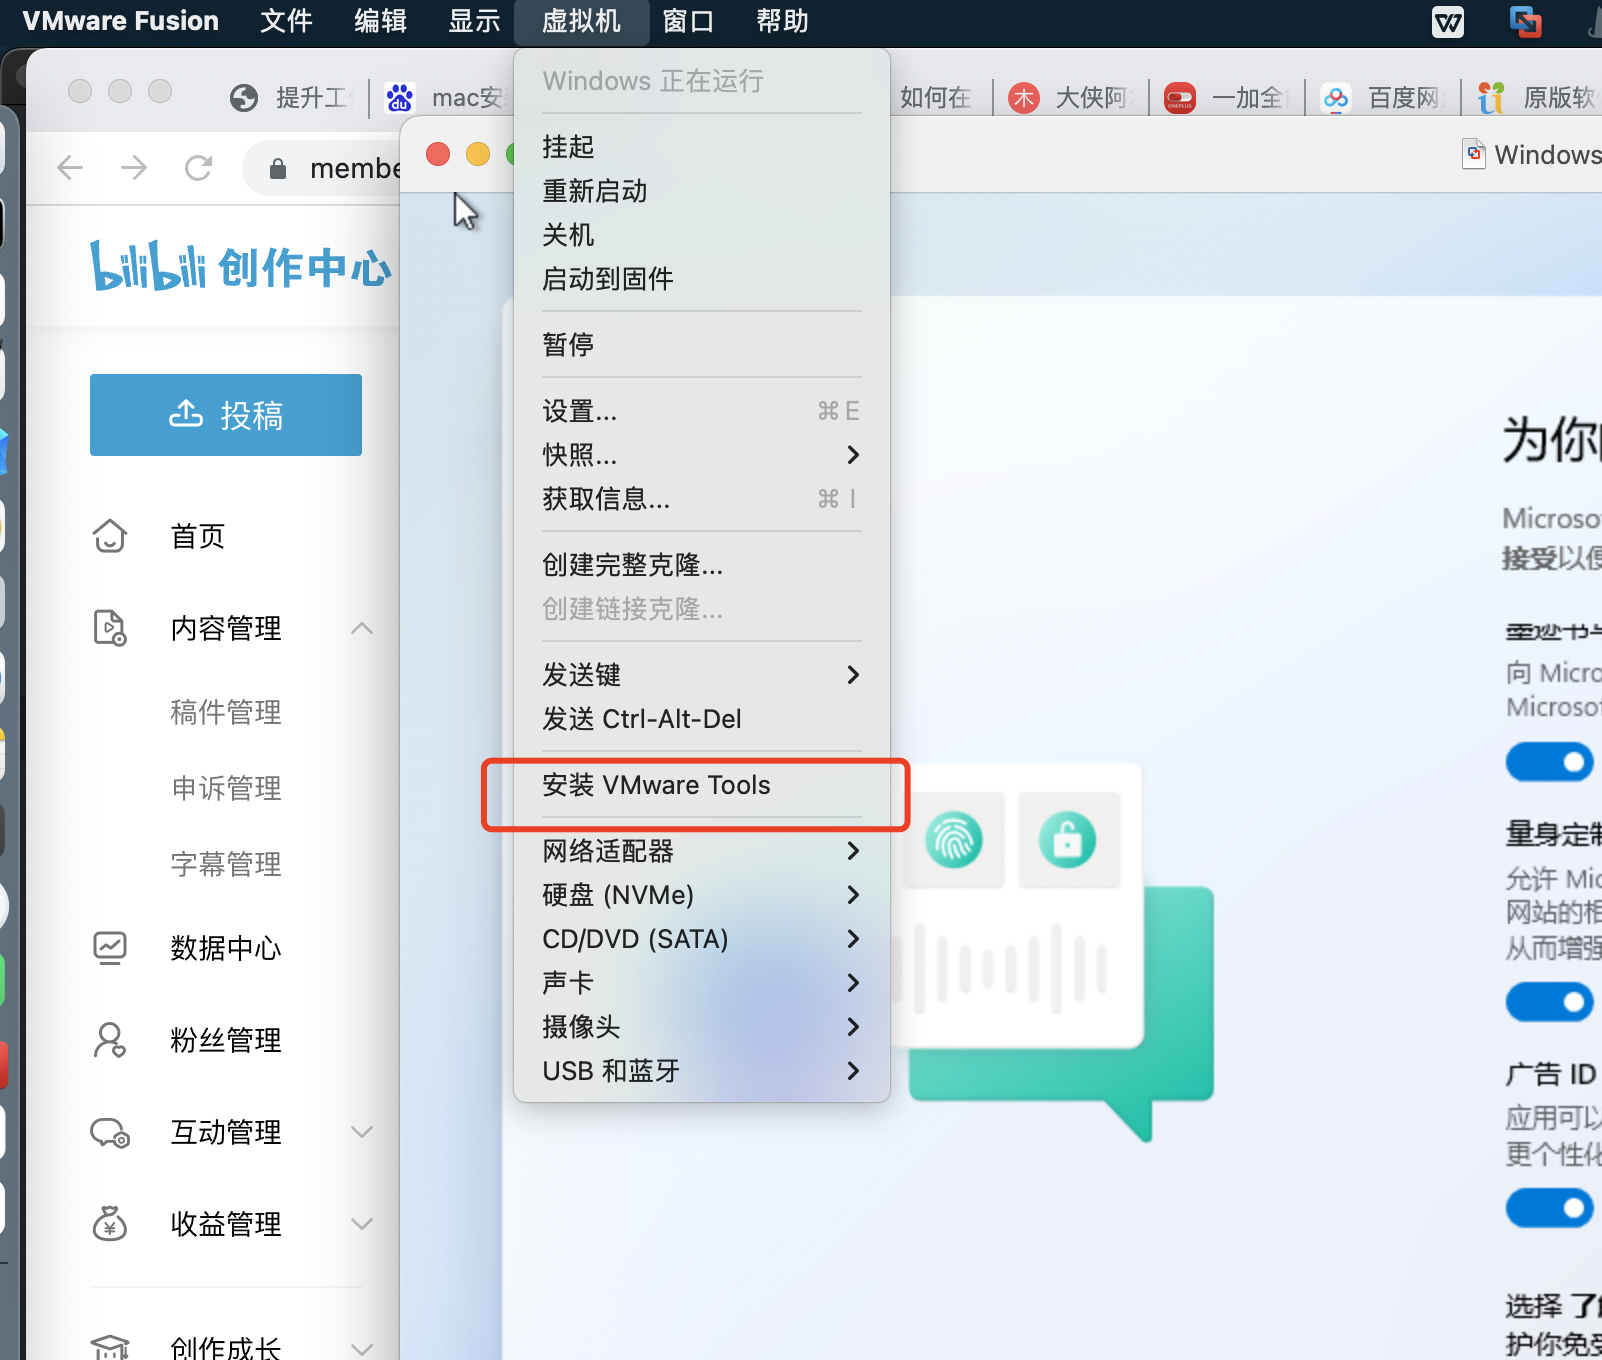The image size is (1602, 1360).
Task: Open the 网络适配器 submenu
Action: coord(702,851)
